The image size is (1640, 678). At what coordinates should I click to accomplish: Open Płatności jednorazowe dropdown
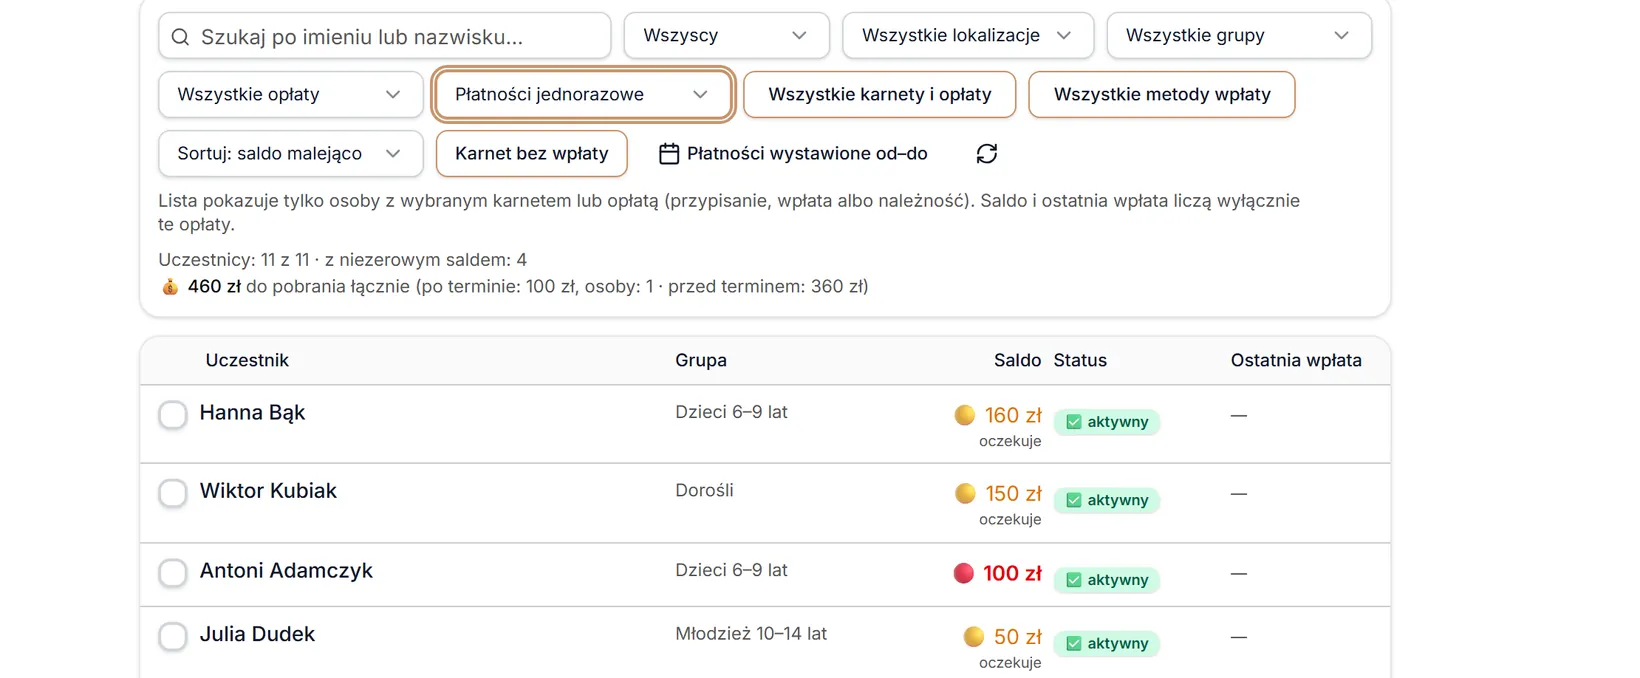click(x=584, y=94)
